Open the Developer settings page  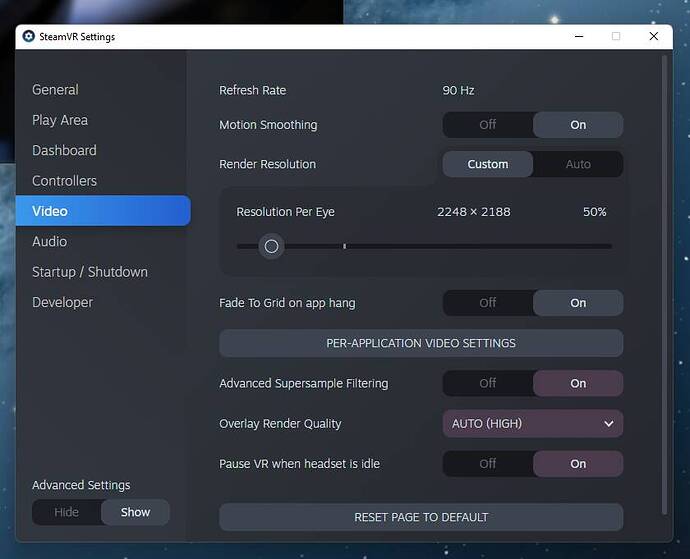click(62, 302)
